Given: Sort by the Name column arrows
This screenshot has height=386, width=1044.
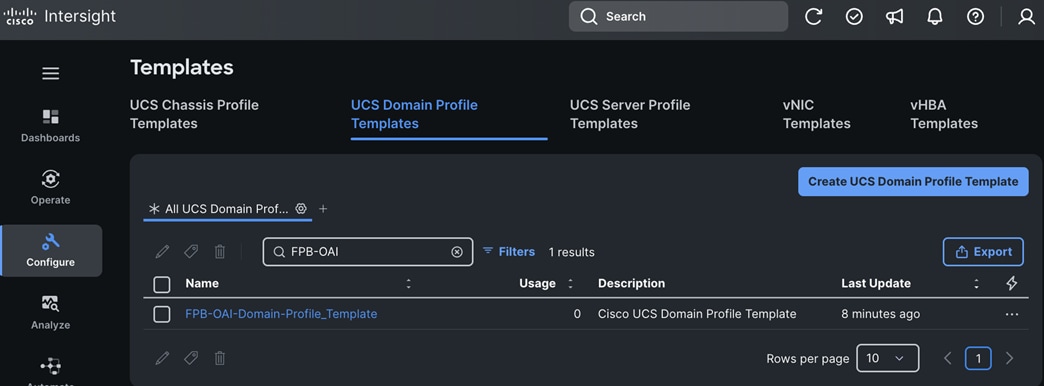Looking at the screenshot, I should (x=408, y=284).
